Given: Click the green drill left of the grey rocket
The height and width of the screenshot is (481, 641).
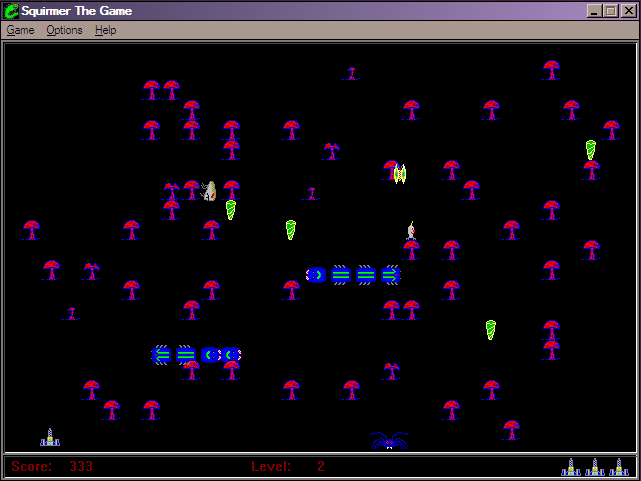Looking at the screenshot, I should (291, 230).
